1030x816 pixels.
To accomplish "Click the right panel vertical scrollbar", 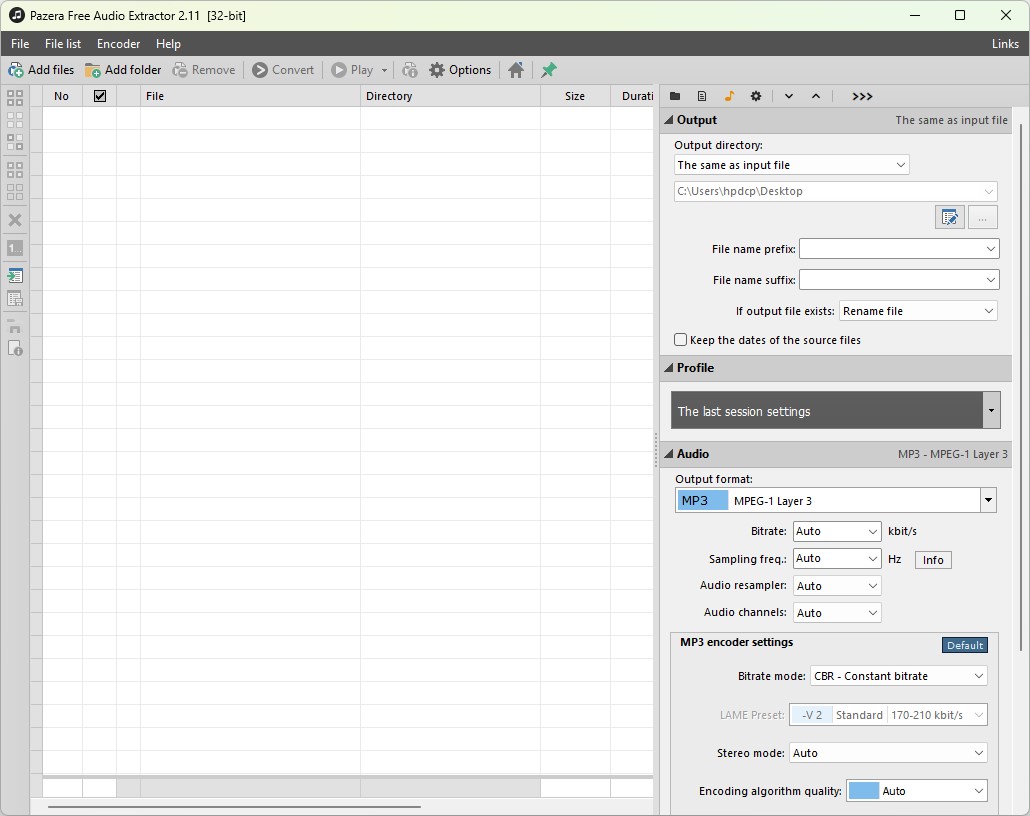I will tap(1021, 388).
